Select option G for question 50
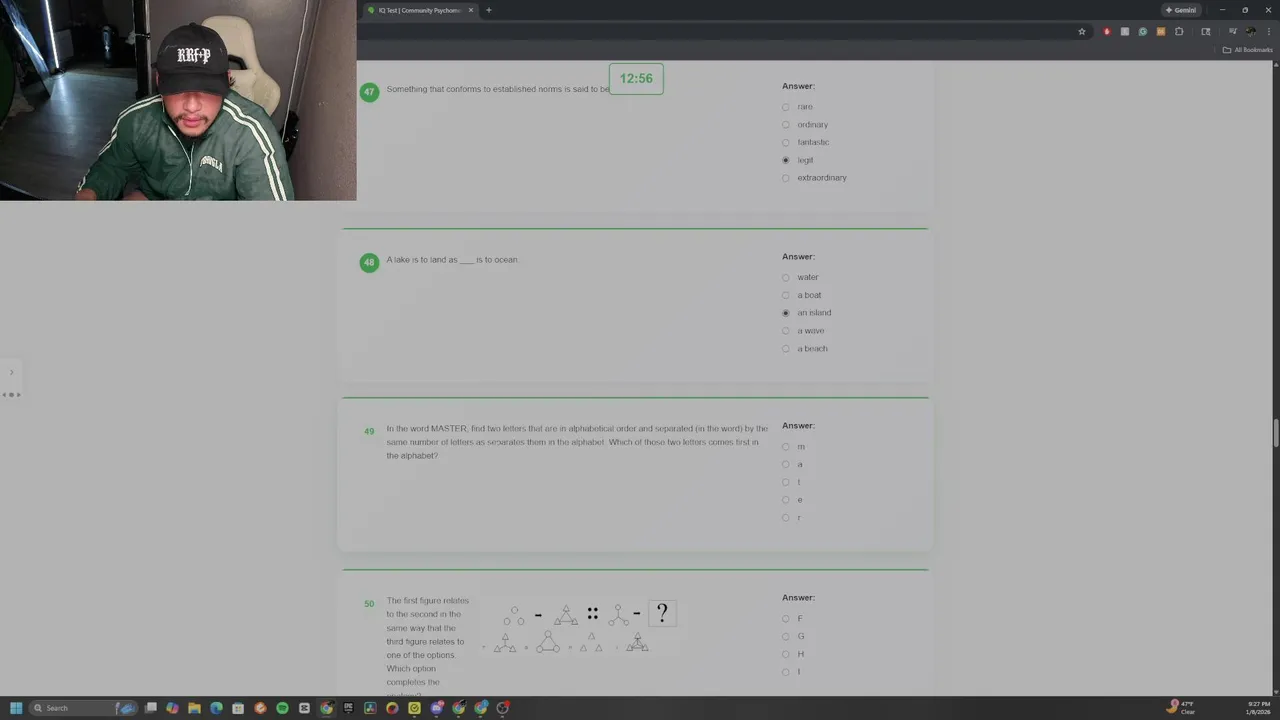 (785, 636)
